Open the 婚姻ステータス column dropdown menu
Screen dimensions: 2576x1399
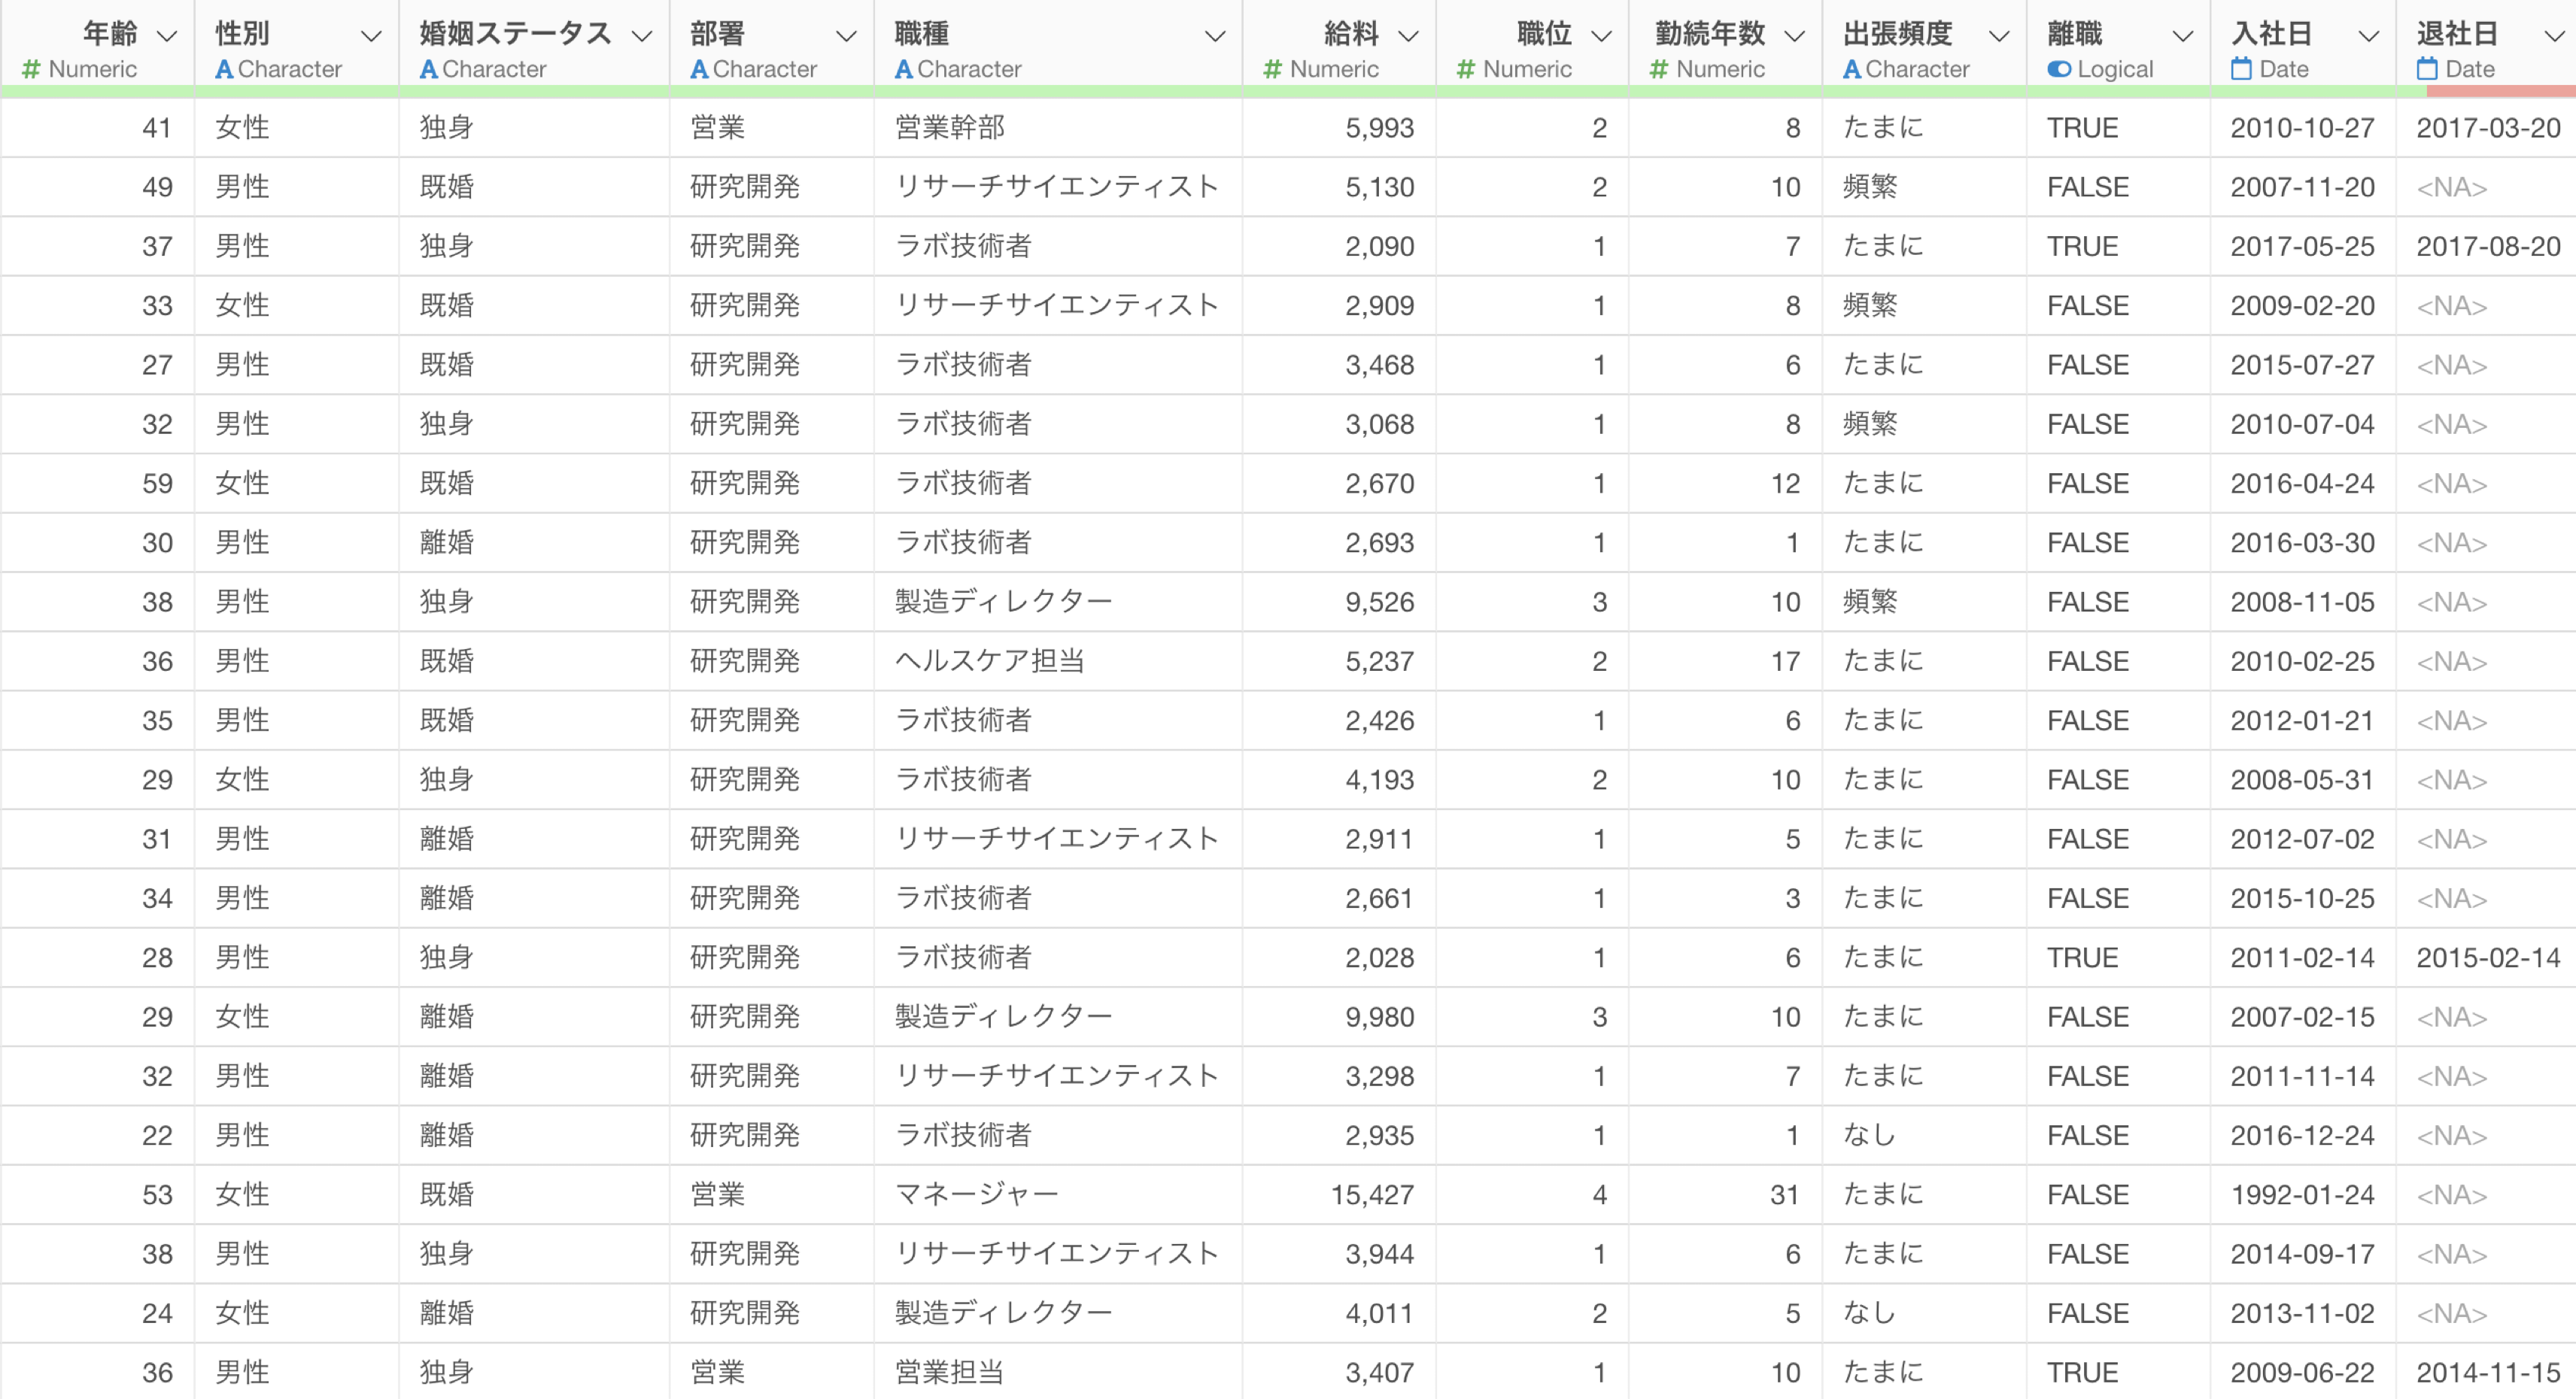point(642,36)
